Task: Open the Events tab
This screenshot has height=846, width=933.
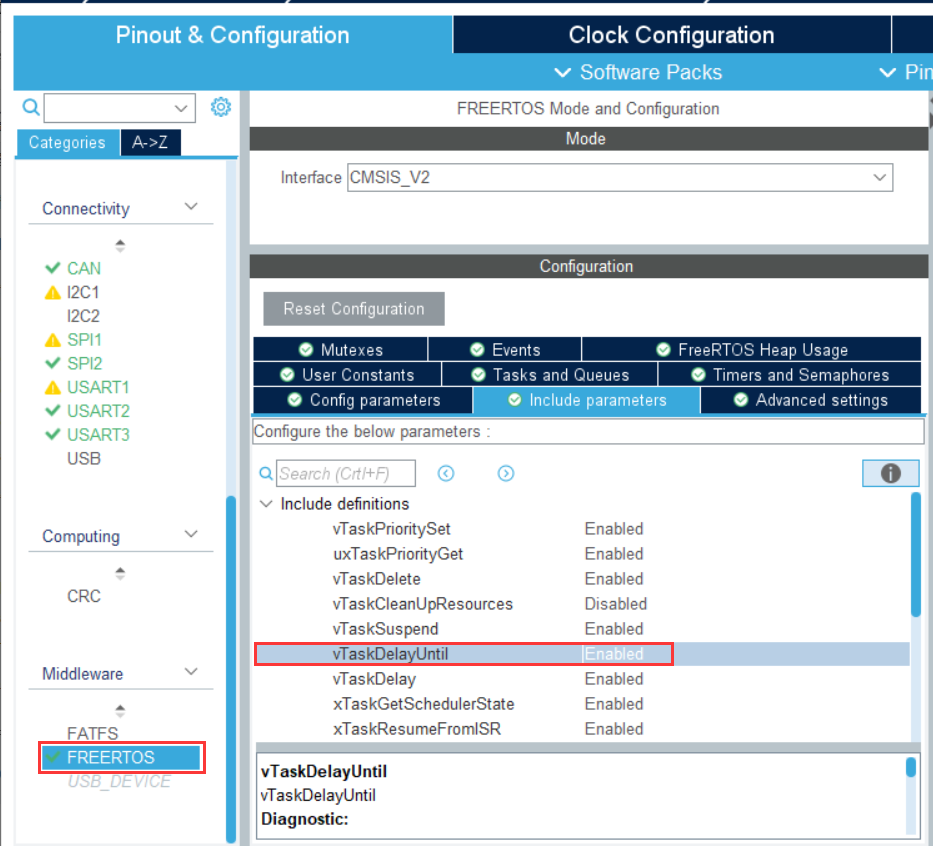Action: coord(505,350)
